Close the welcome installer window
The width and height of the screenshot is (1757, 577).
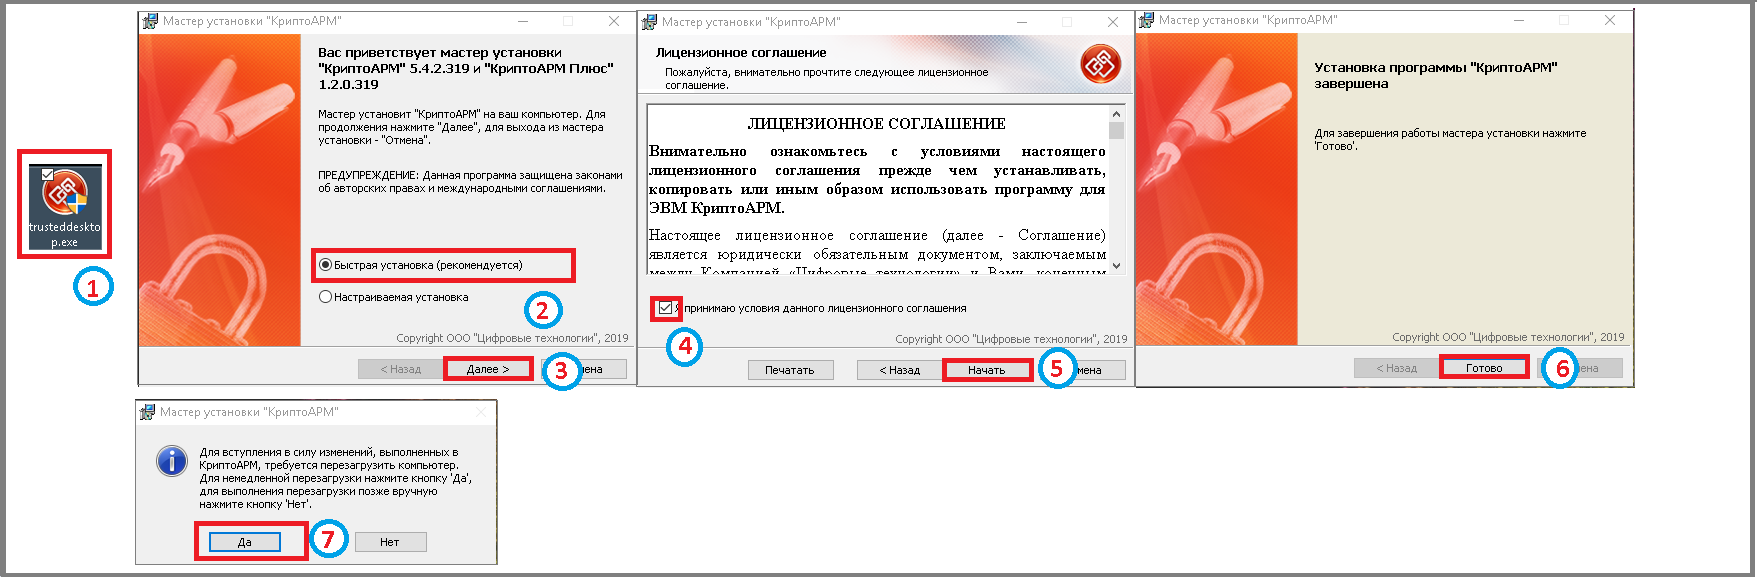pos(613,21)
